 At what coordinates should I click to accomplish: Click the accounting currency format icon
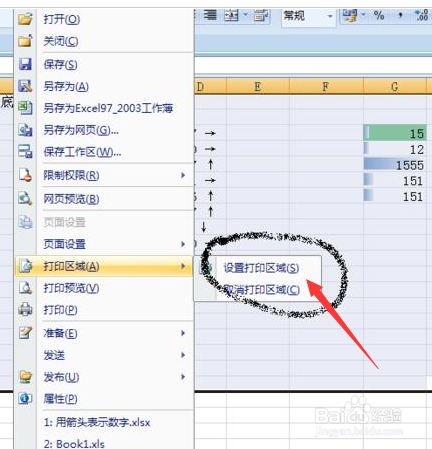coord(350,15)
